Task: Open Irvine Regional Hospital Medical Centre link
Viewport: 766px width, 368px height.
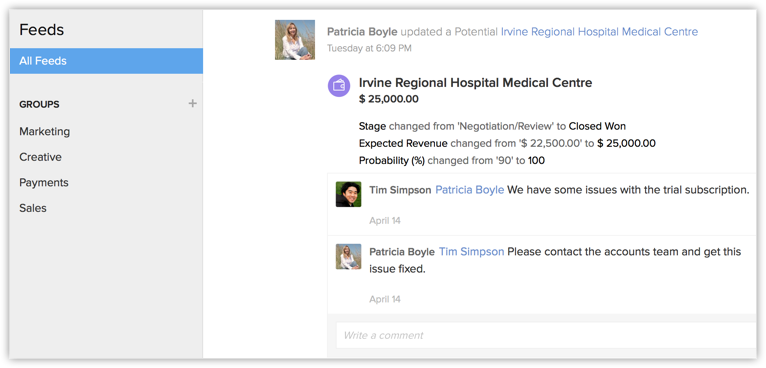Action: 599,32
